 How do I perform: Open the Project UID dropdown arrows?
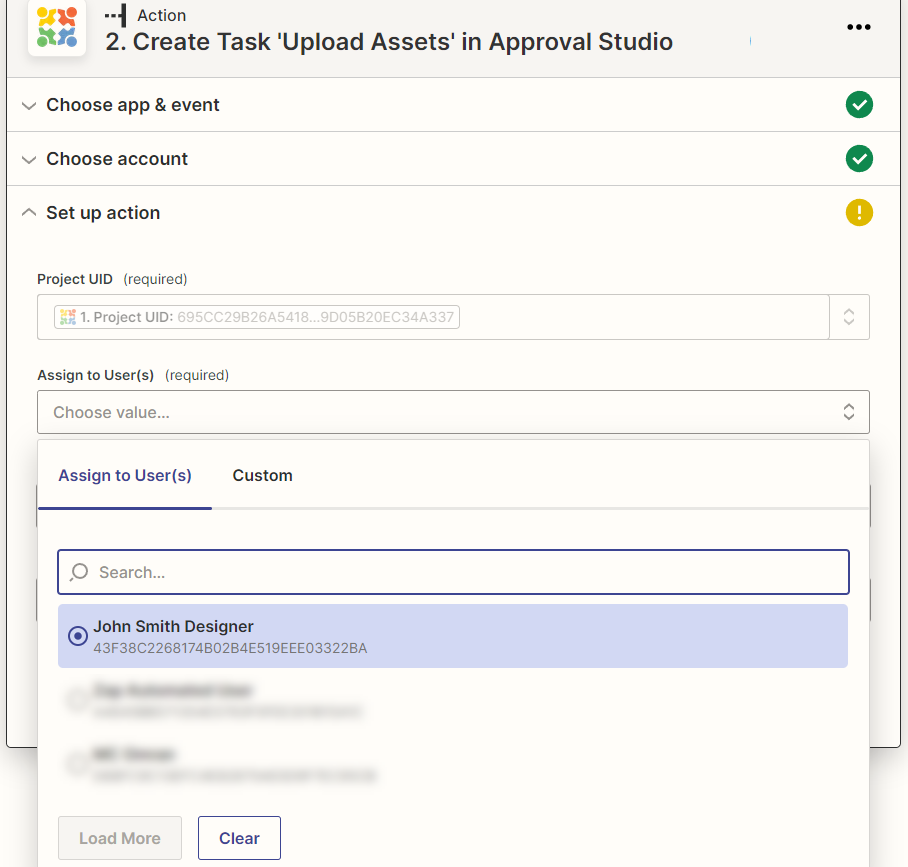click(x=848, y=317)
